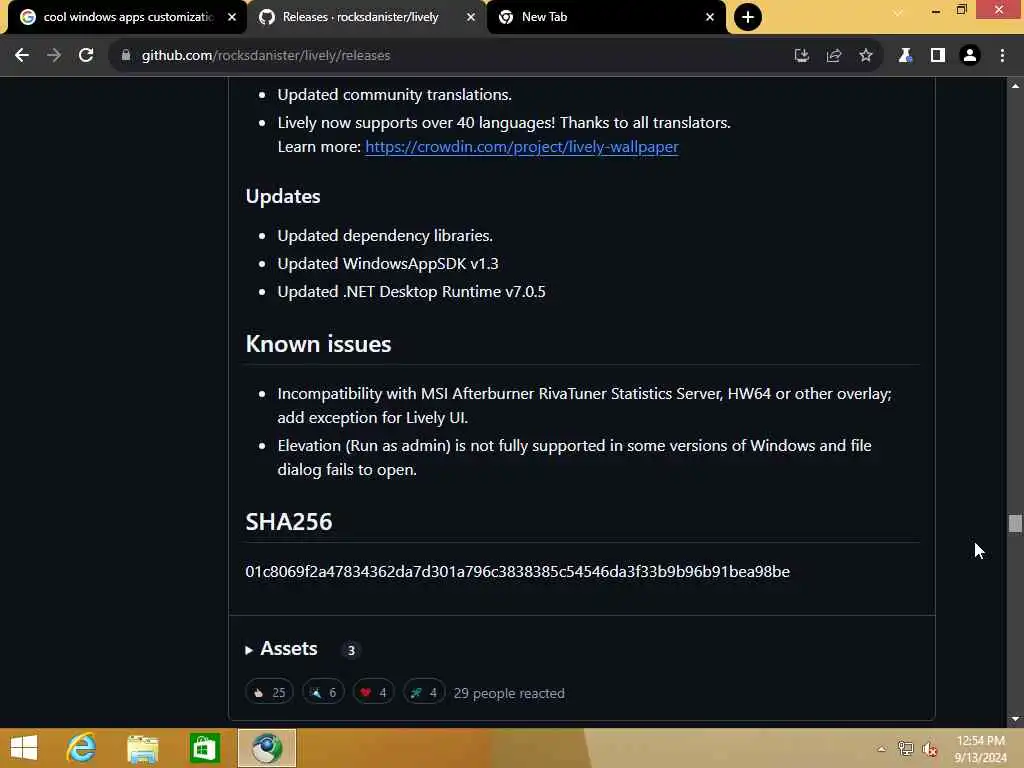Viewport: 1024px width, 768px height.
Task: Open the tab search dropdown chevron
Action: (x=899, y=13)
